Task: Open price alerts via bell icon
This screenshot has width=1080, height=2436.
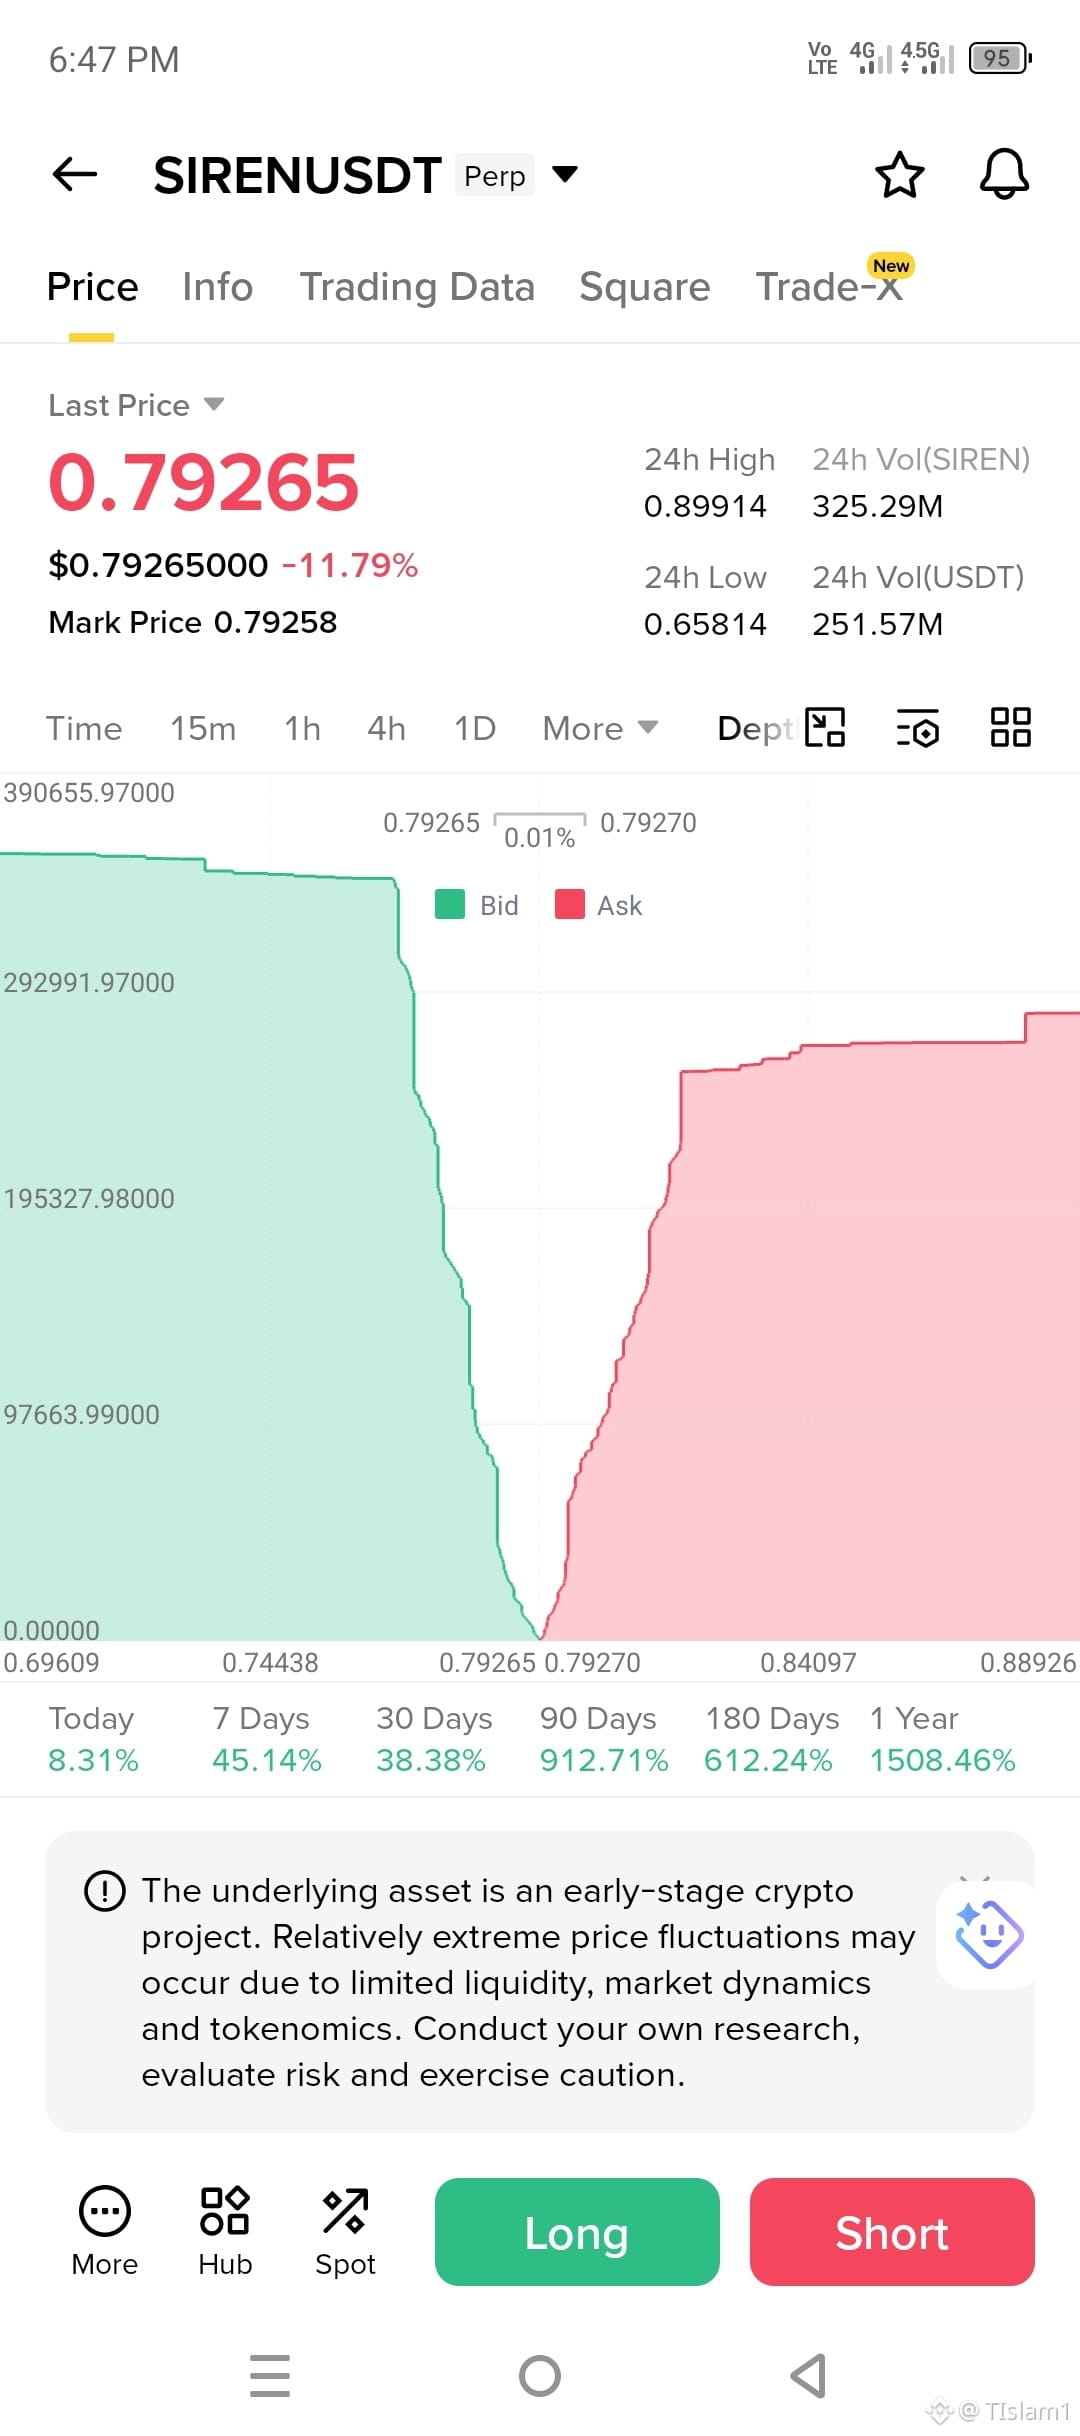Action: coord(1004,174)
